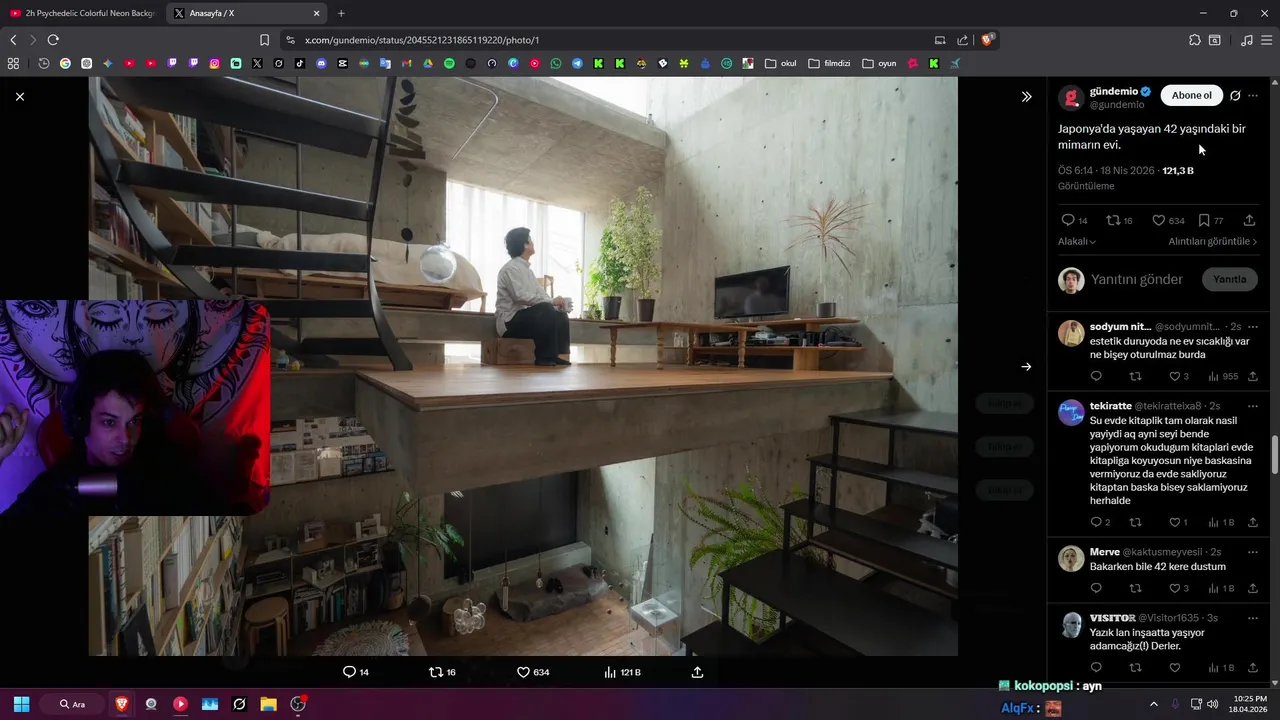Go to the next photo arrow
This screenshot has height=720, width=1280.
[x=1026, y=367]
